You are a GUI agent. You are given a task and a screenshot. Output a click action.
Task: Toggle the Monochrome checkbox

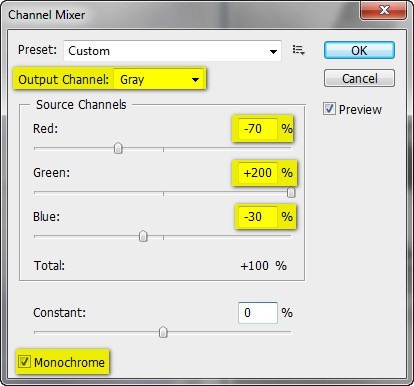coord(24,362)
